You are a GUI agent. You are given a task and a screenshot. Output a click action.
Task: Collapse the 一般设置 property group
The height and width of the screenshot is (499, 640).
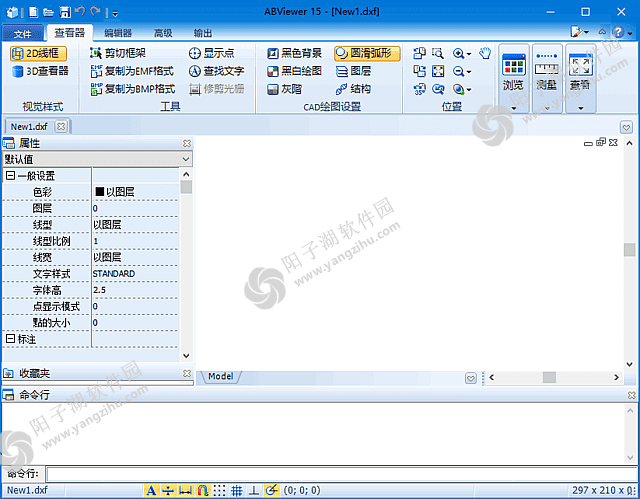[11, 176]
